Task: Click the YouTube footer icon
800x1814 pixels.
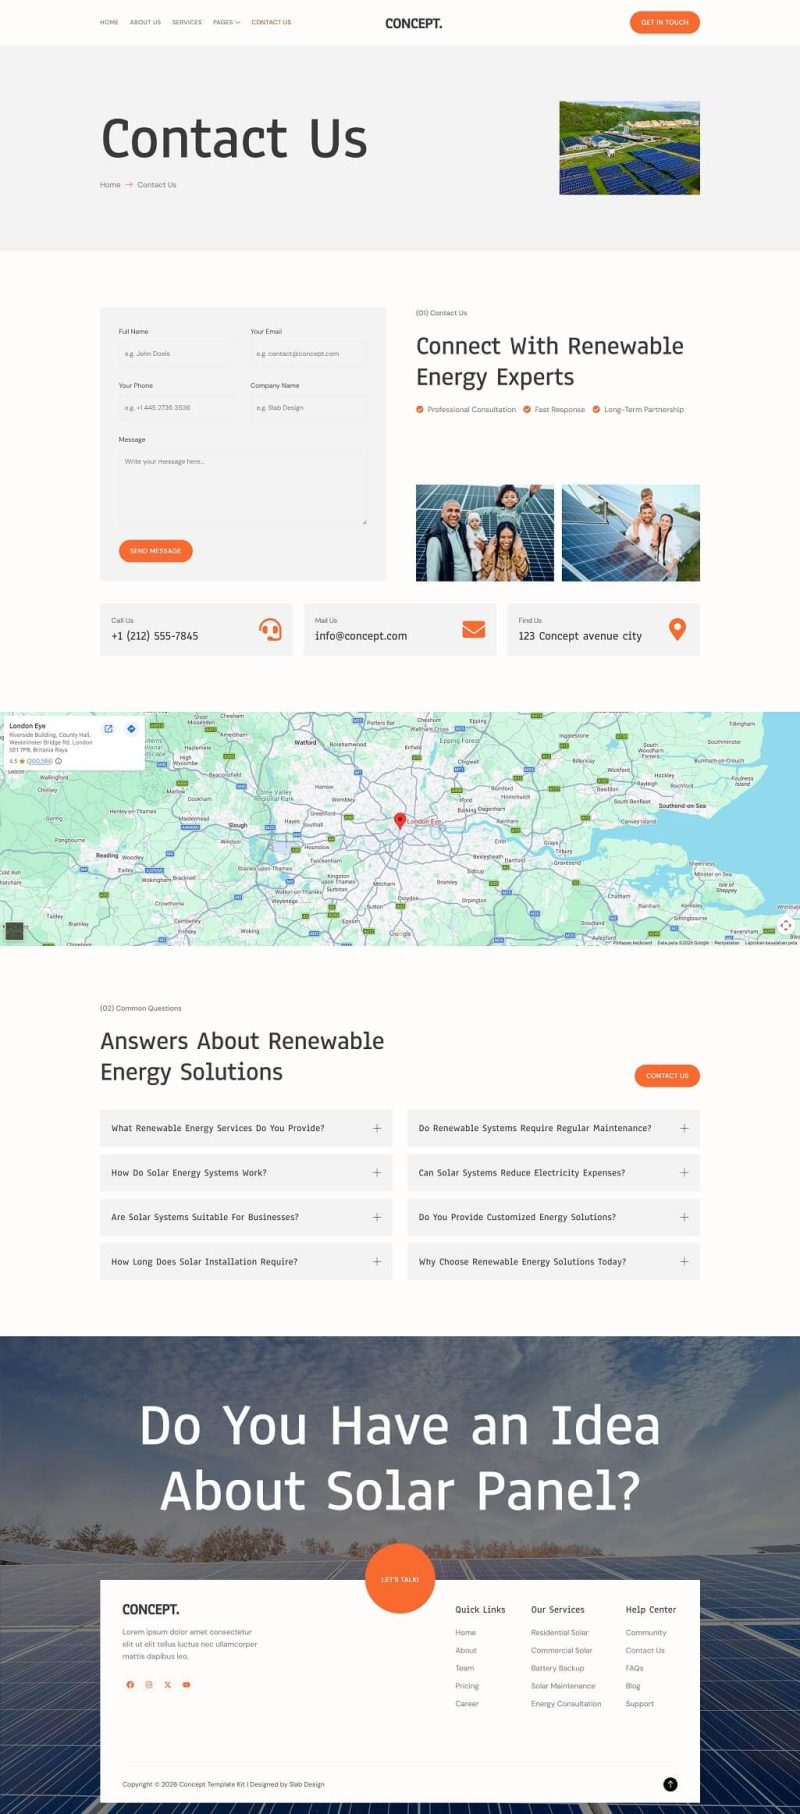Action: pos(186,1685)
